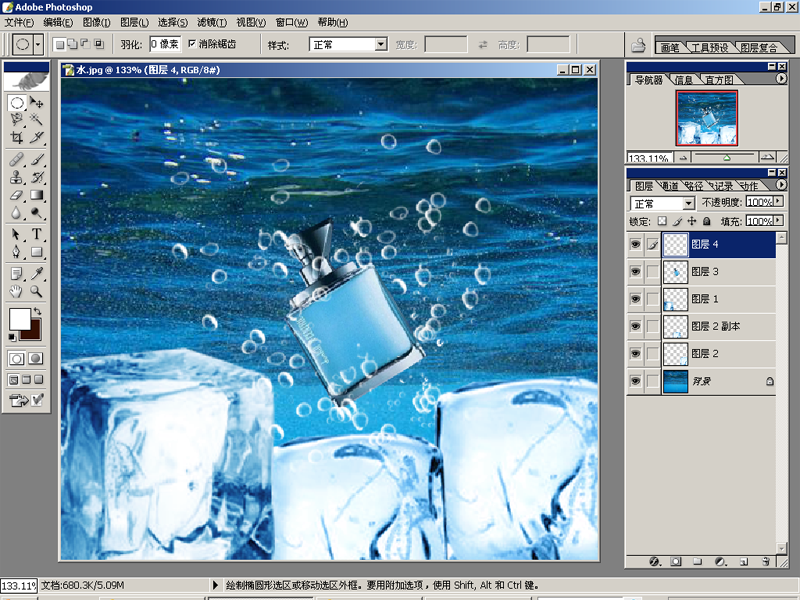Create a new layer group
The width and height of the screenshot is (800, 600).
point(697,562)
